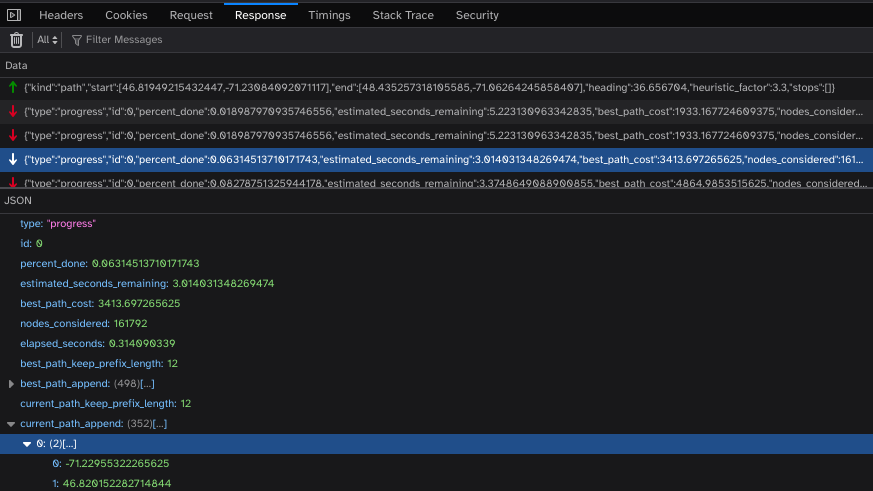The image size is (873, 491).
Task: Click the white received arrow on selected message
Action: coord(13,159)
